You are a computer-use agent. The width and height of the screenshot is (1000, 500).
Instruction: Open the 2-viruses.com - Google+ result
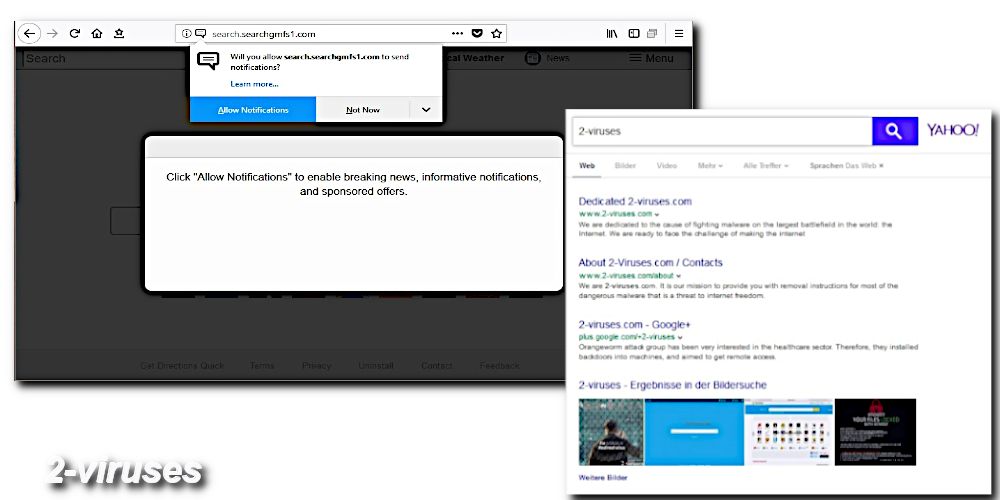(x=635, y=325)
